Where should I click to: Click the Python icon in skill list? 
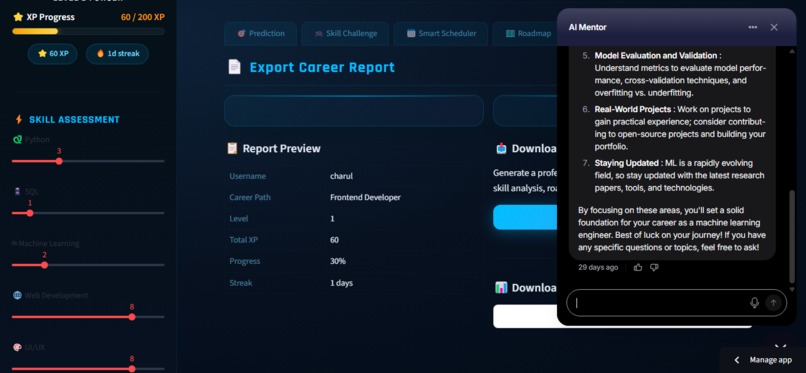point(17,140)
